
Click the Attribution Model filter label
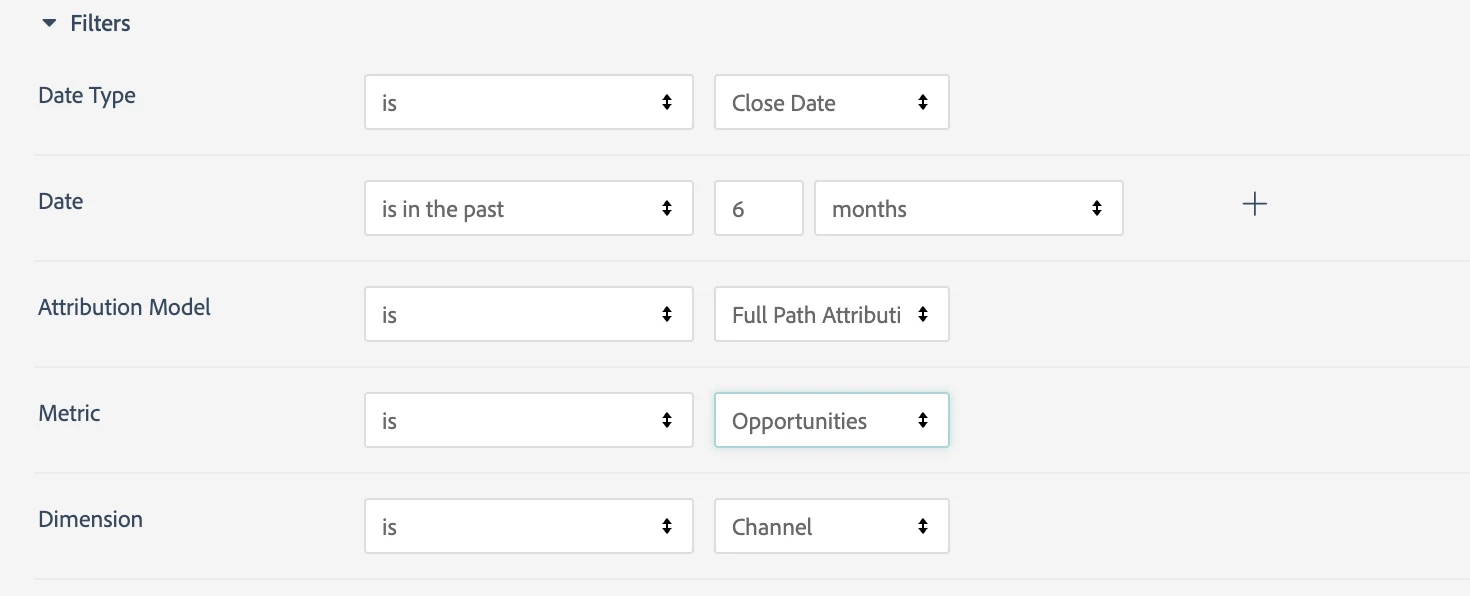[124, 307]
